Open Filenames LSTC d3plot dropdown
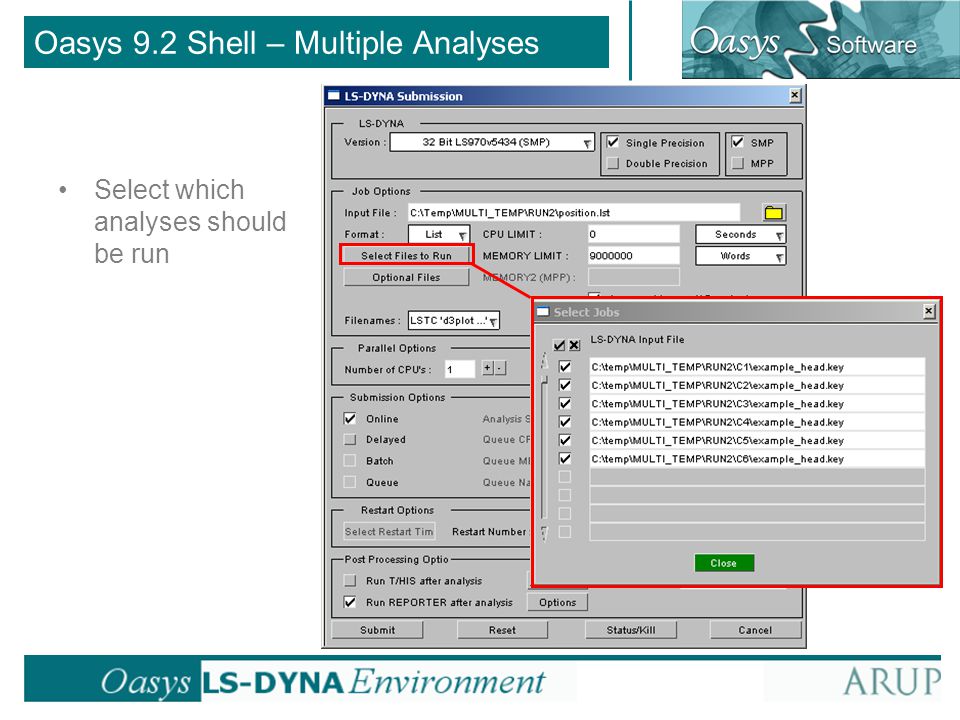This screenshot has height=720, width=960. pos(454,320)
